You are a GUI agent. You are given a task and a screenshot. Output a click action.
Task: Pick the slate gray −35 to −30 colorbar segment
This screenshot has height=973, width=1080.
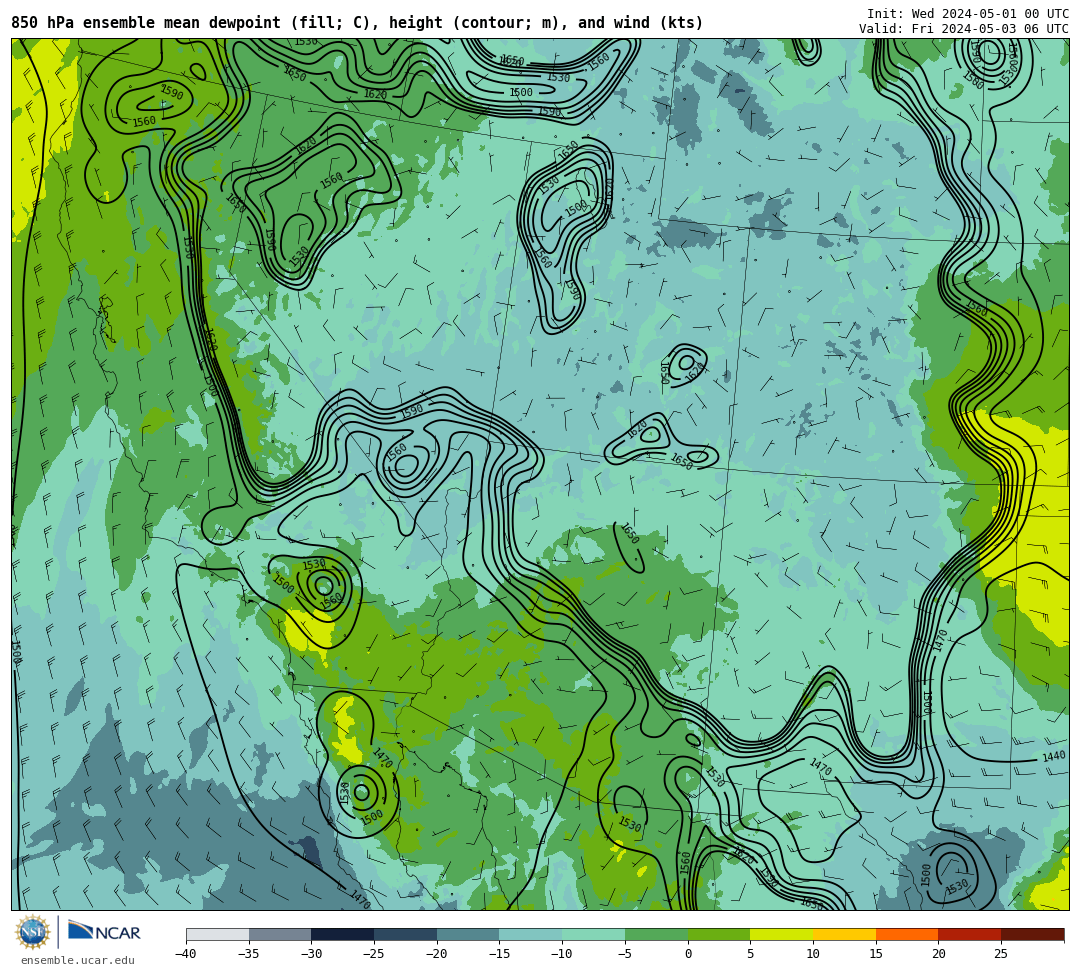(280, 934)
